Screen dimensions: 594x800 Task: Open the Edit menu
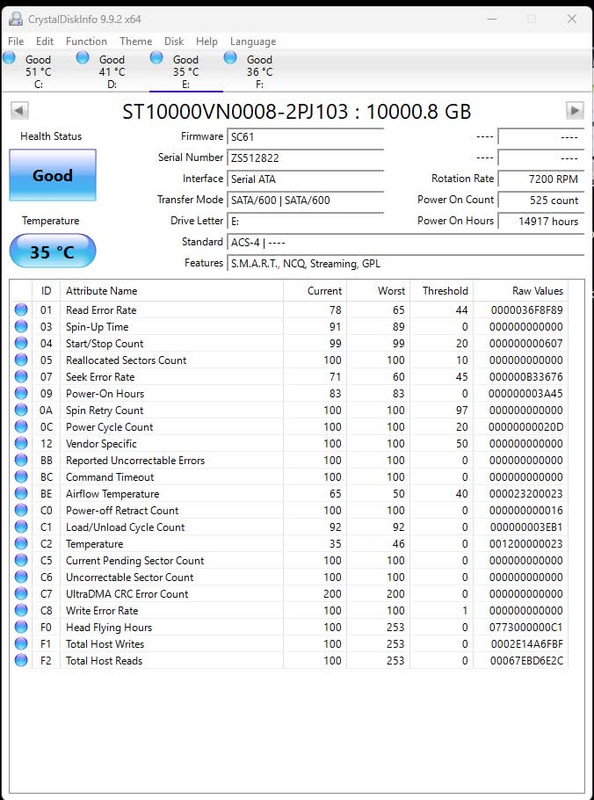click(x=44, y=41)
